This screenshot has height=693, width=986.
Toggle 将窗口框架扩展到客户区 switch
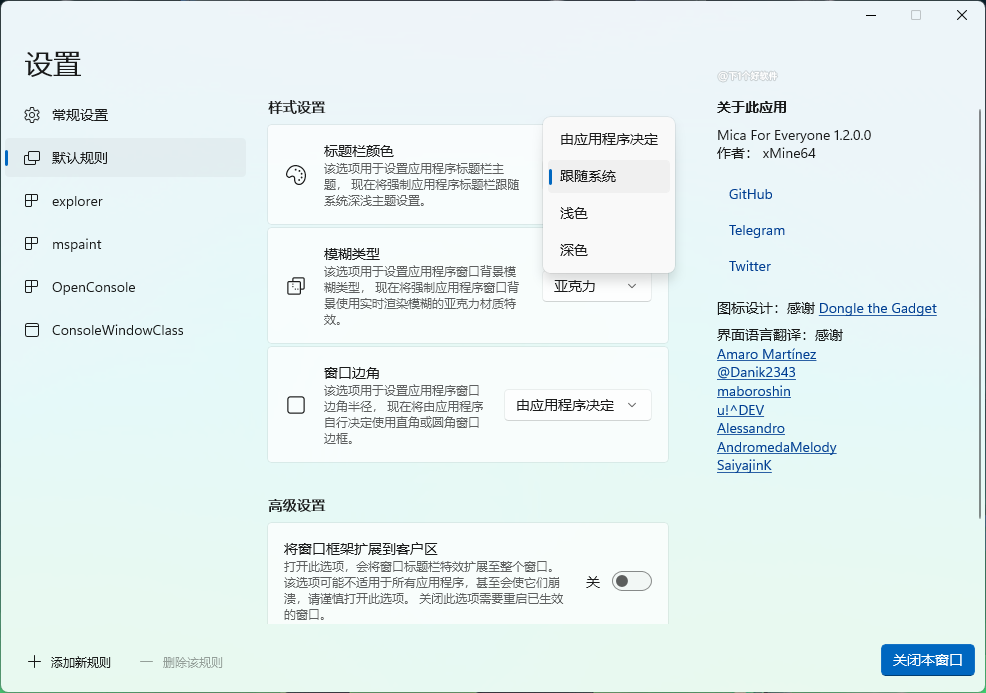click(x=631, y=581)
